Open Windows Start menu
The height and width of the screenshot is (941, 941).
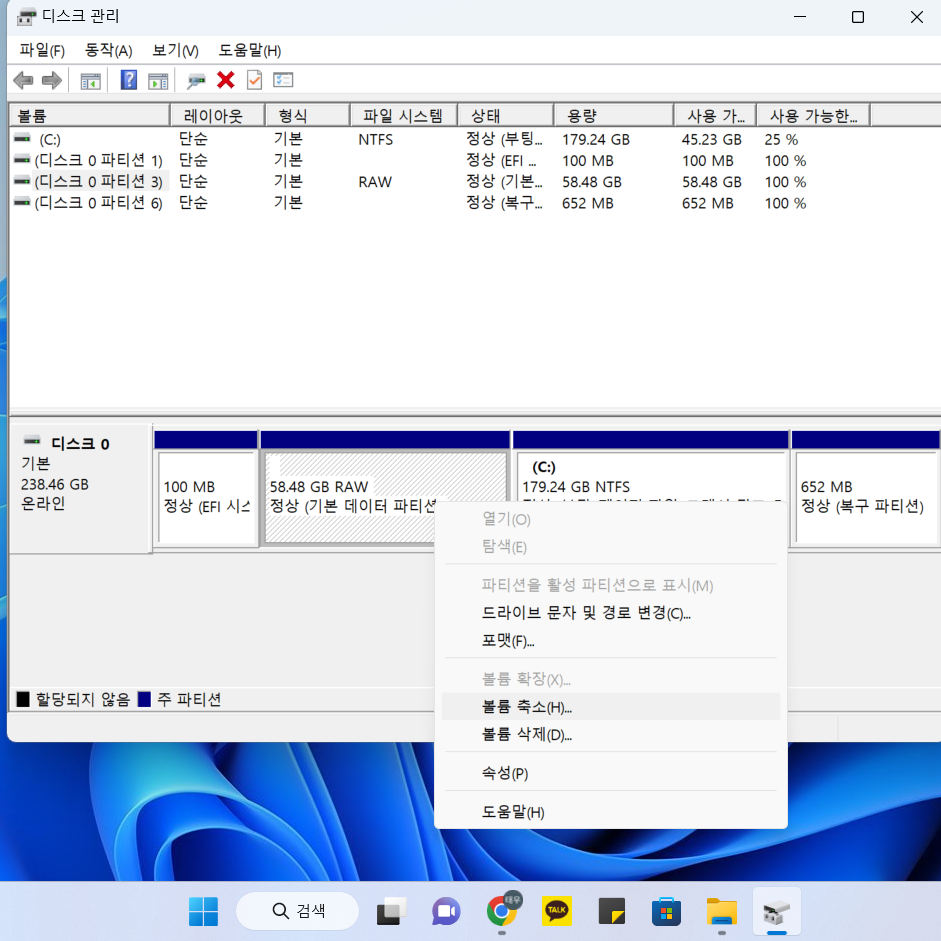(x=203, y=911)
